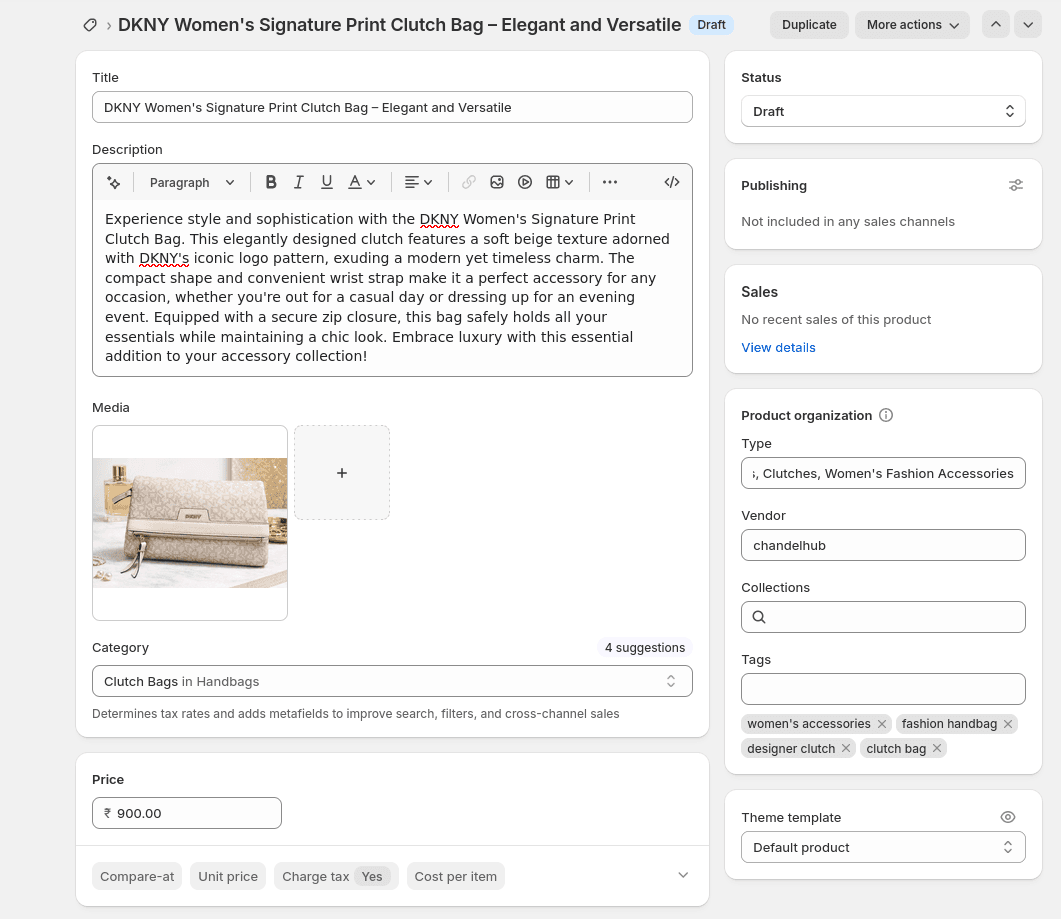This screenshot has height=919, width=1061.
Task: Open the AI text generation sparkle icon
Action: click(x=114, y=182)
